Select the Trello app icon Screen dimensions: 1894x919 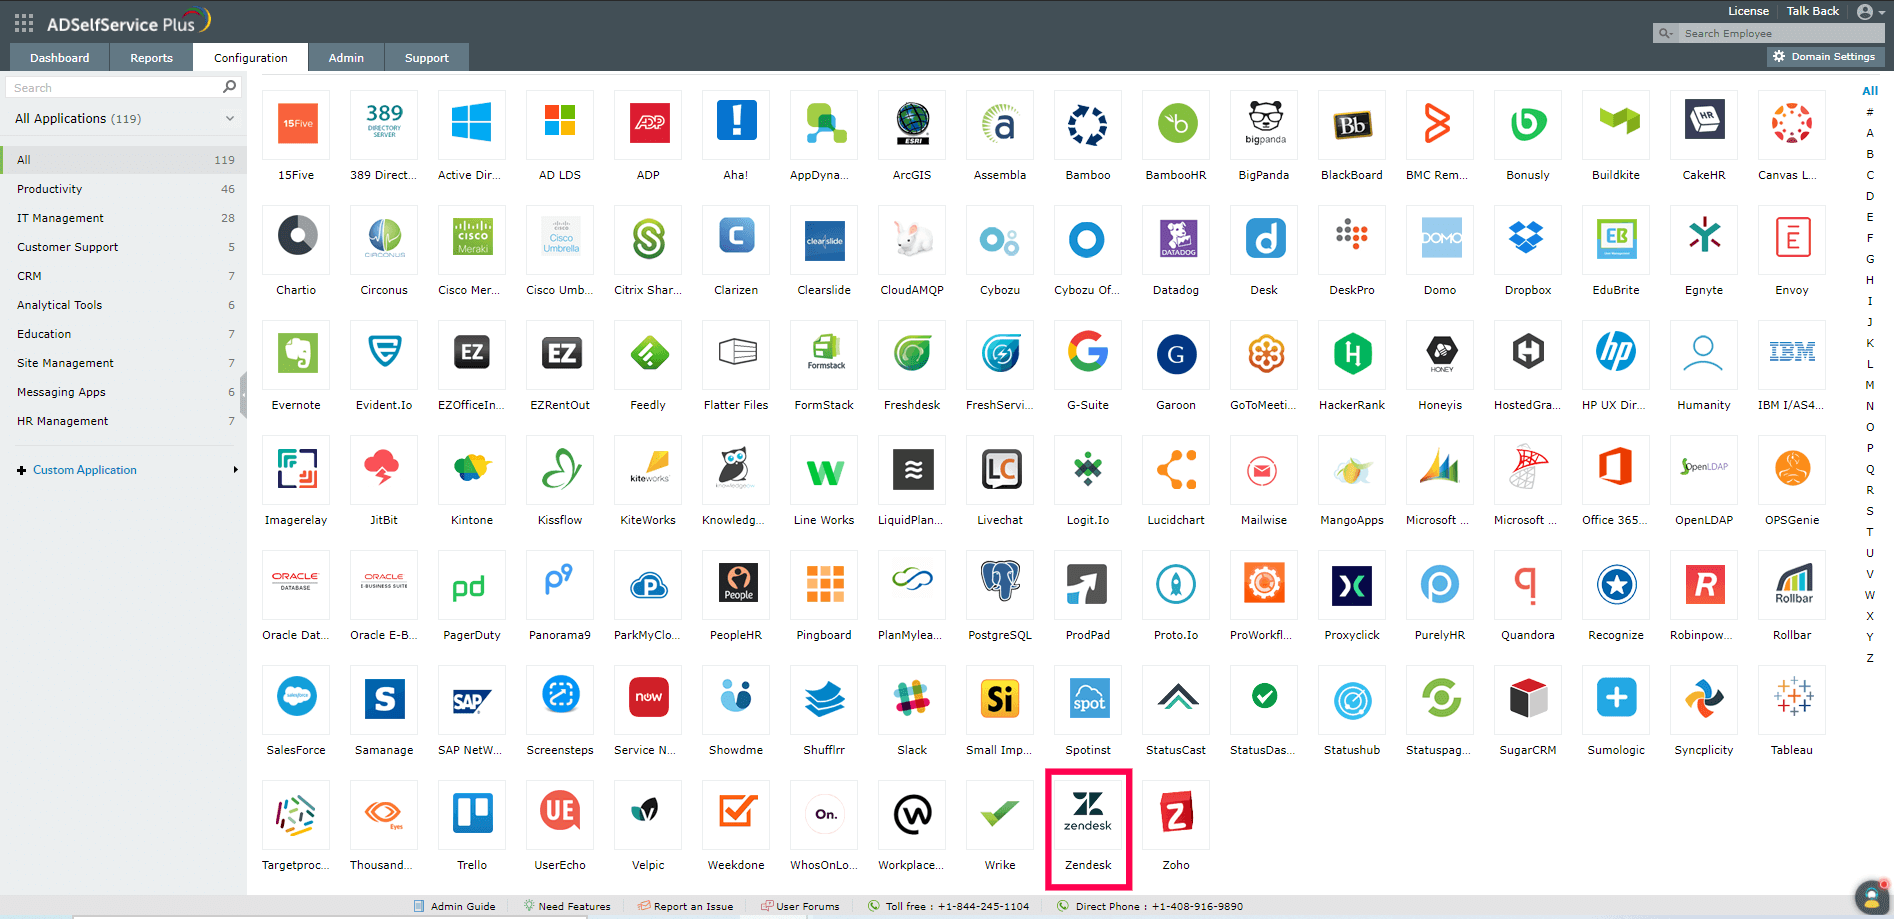pos(472,815)
